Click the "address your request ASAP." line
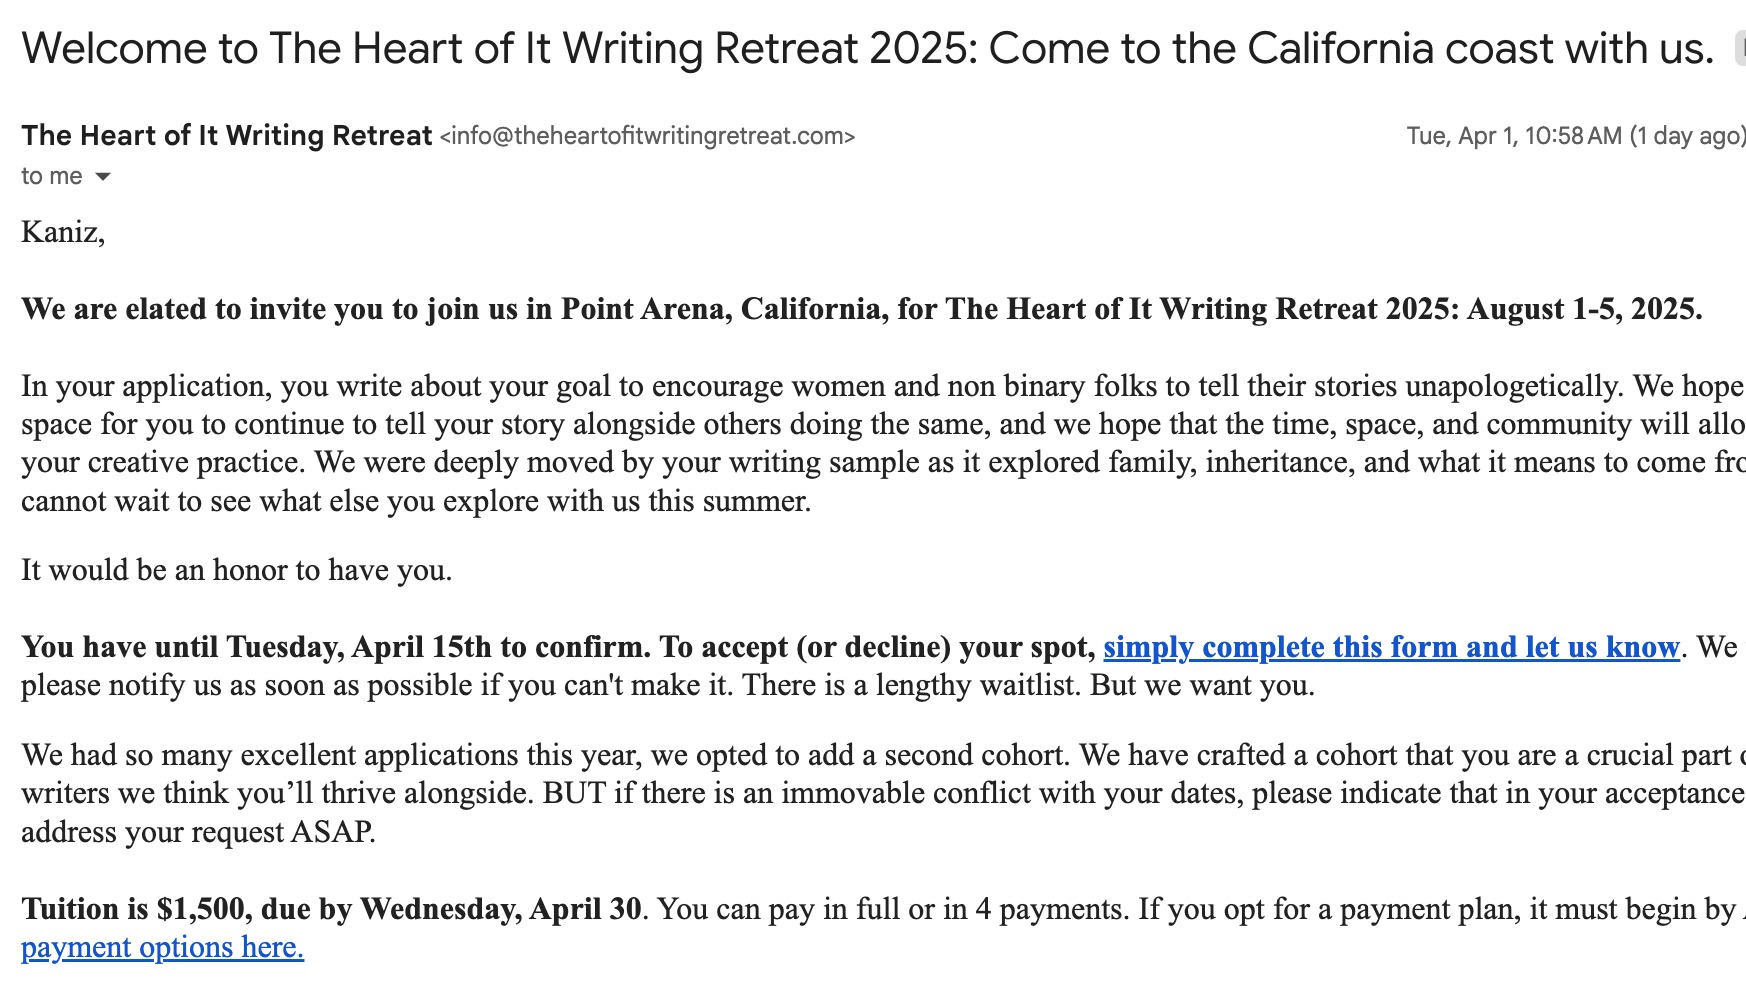Image resolution: width=1746 pixels, height=987 pixels. (x=198, y=832)
